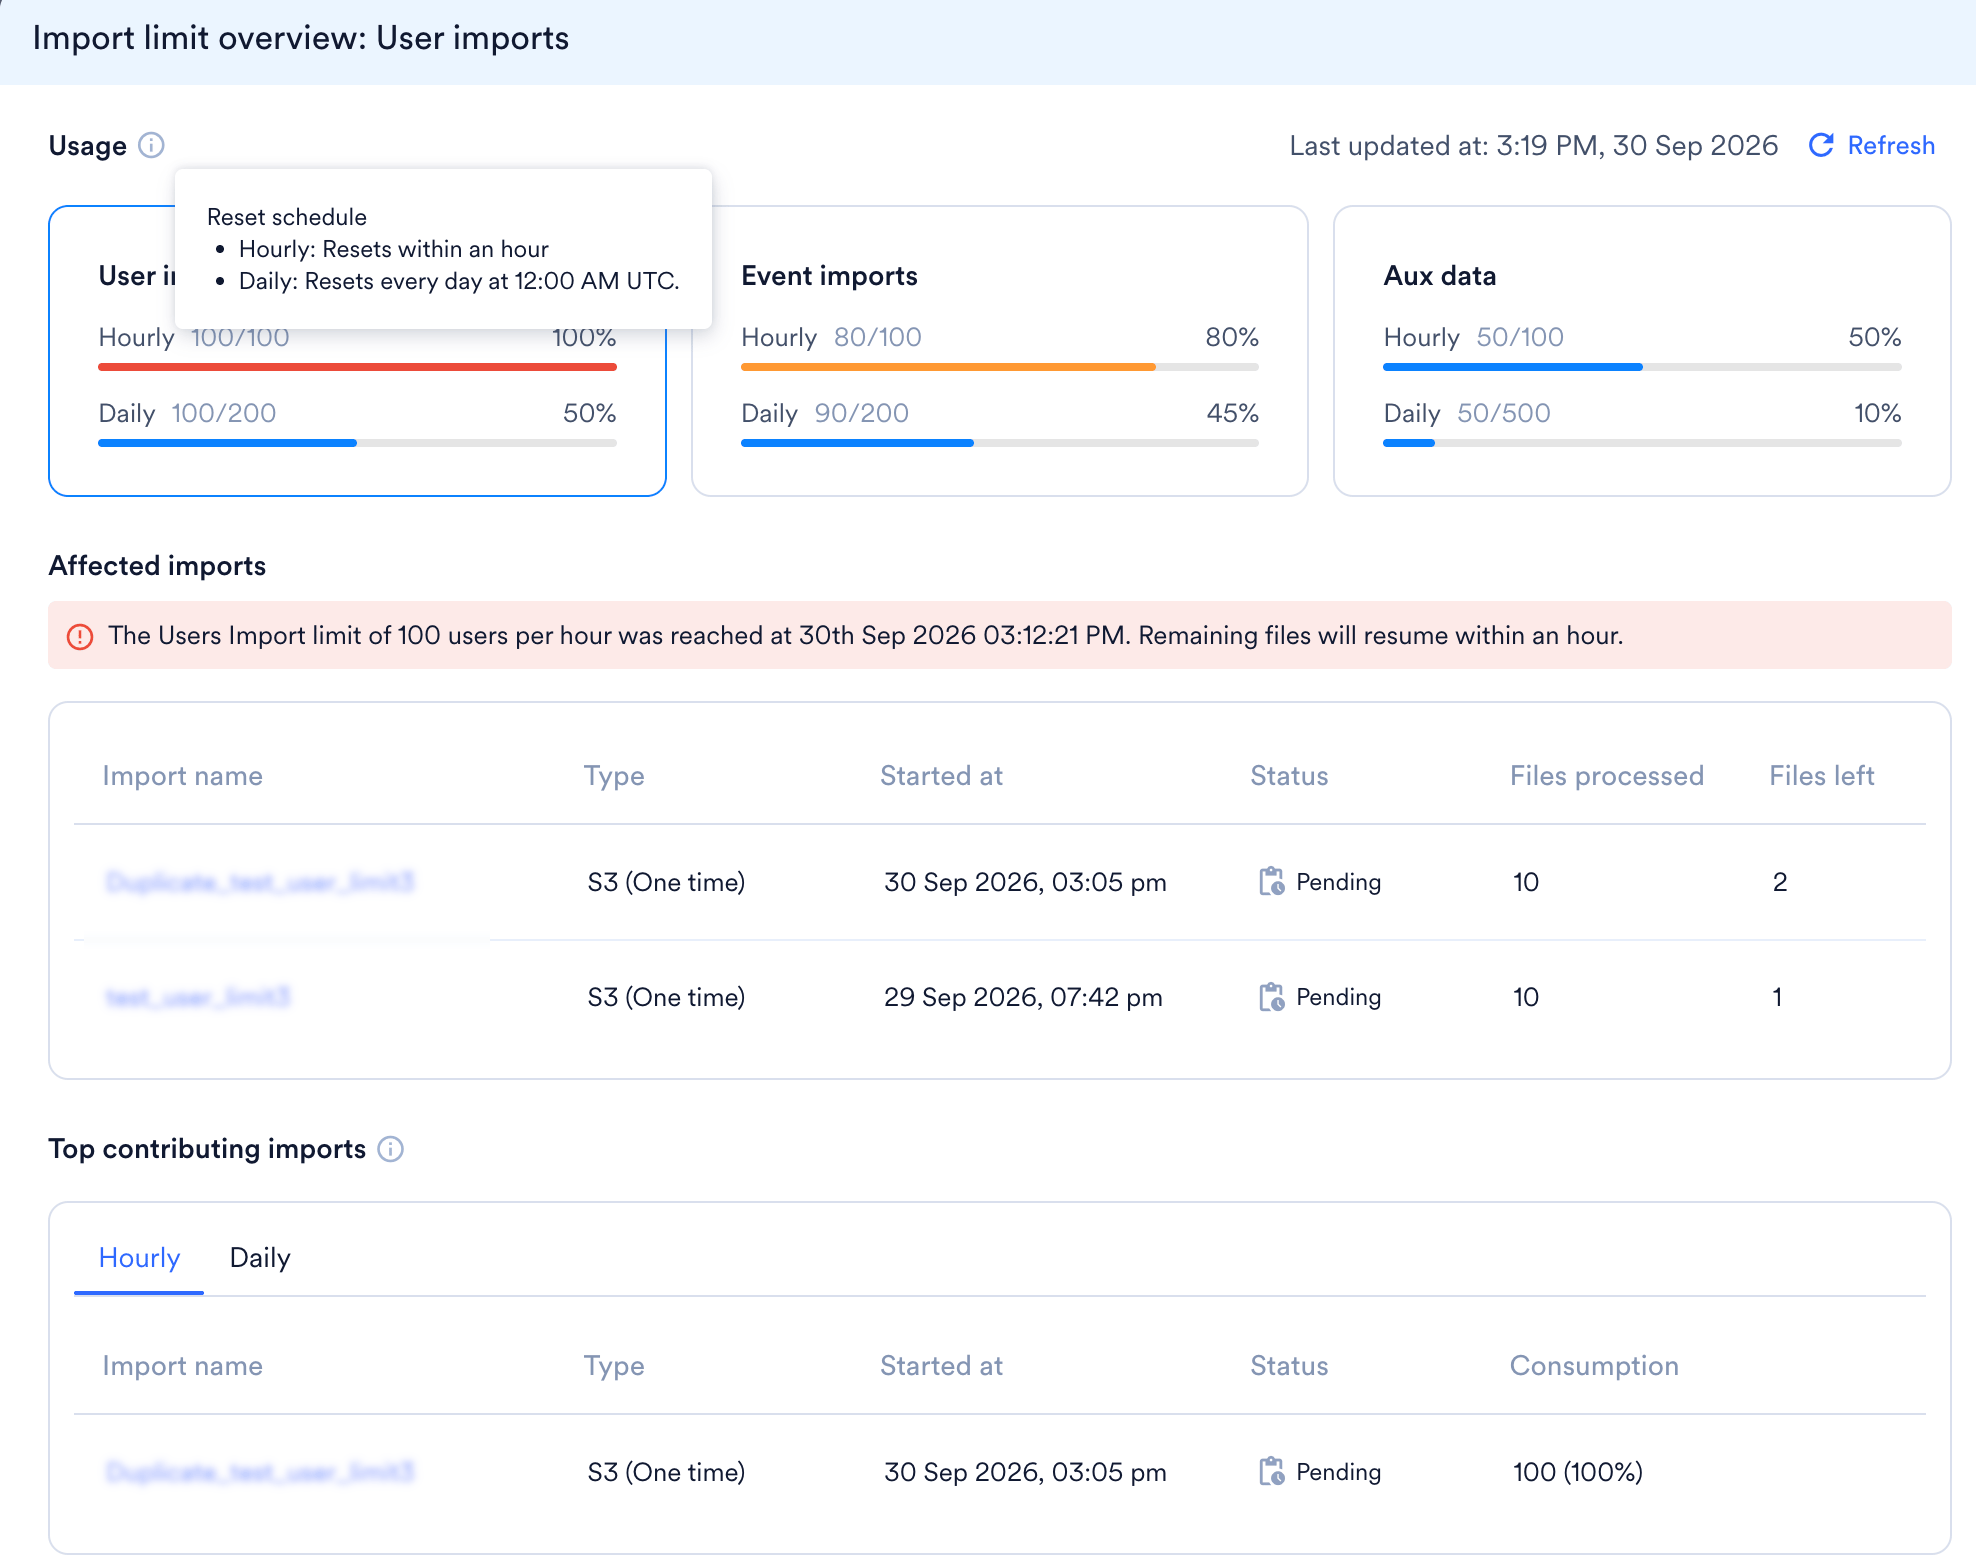Click 'Affected imports' section heading
1976x1566 pixels.
pos(157,566)
